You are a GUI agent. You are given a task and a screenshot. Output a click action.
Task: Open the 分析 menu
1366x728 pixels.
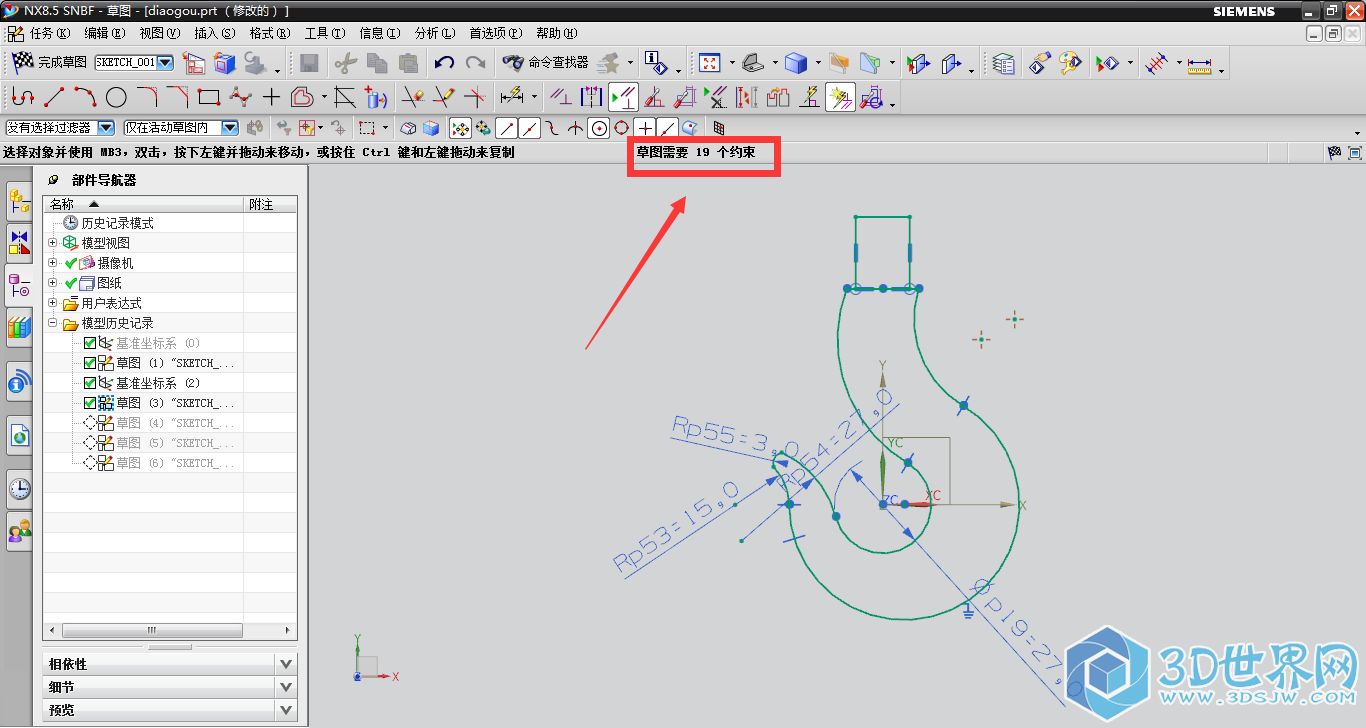[x=435, y=33]
